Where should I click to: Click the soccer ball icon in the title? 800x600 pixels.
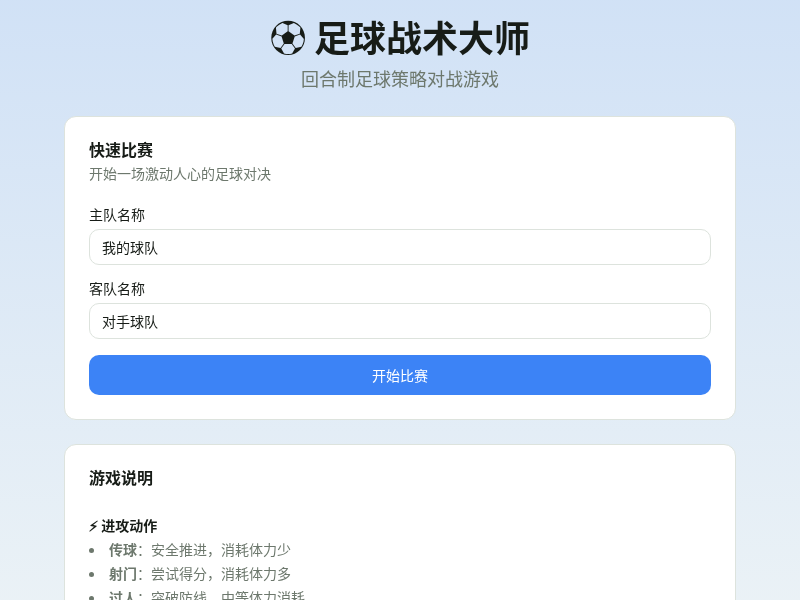(x=289, y=39)
